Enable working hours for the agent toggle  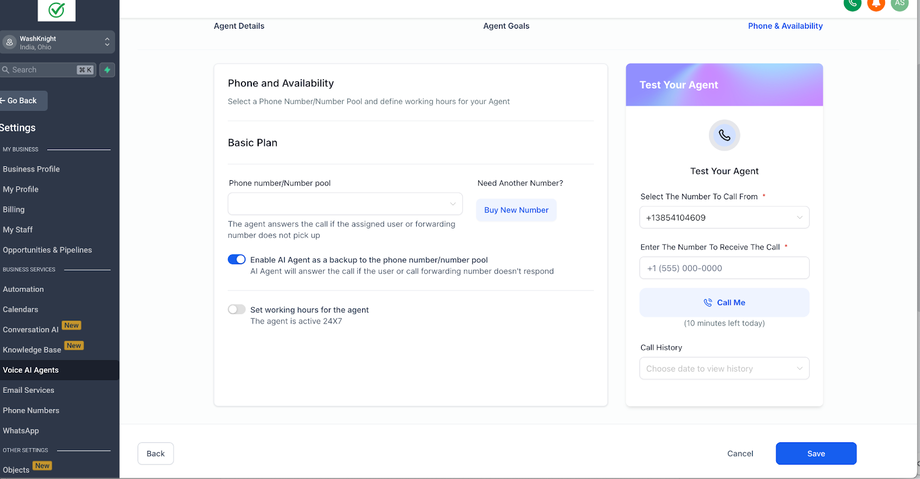[237, 310]
